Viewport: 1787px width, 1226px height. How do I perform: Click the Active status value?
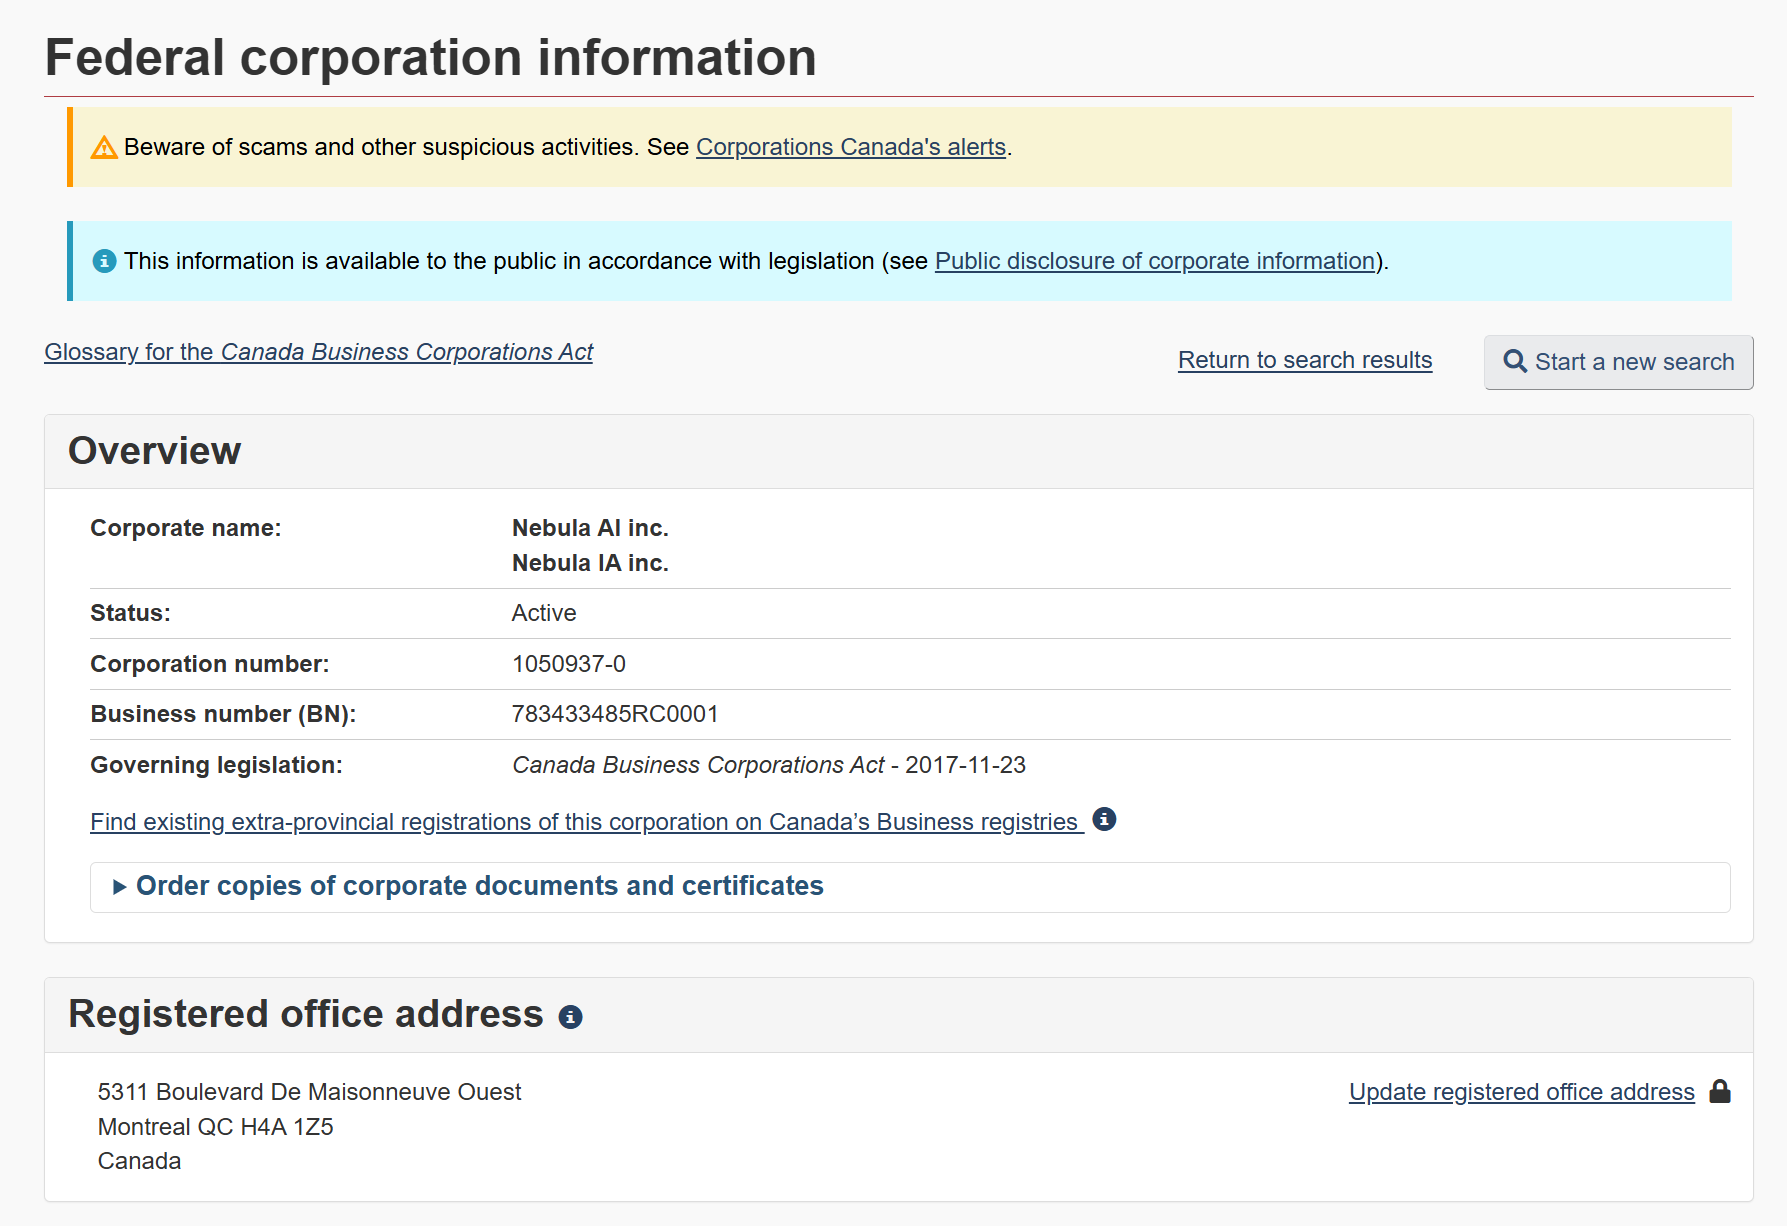coord(544,613)
